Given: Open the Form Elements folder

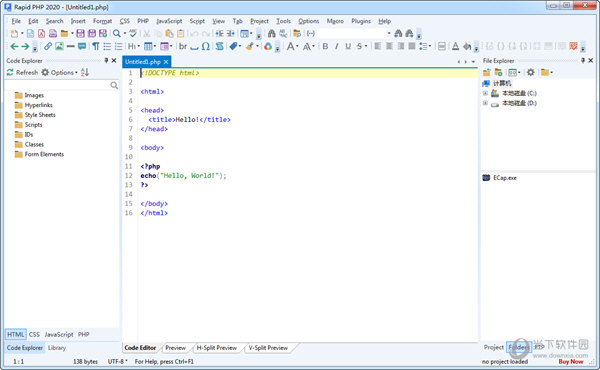Looking at the screenshot, I should [39, 154].
